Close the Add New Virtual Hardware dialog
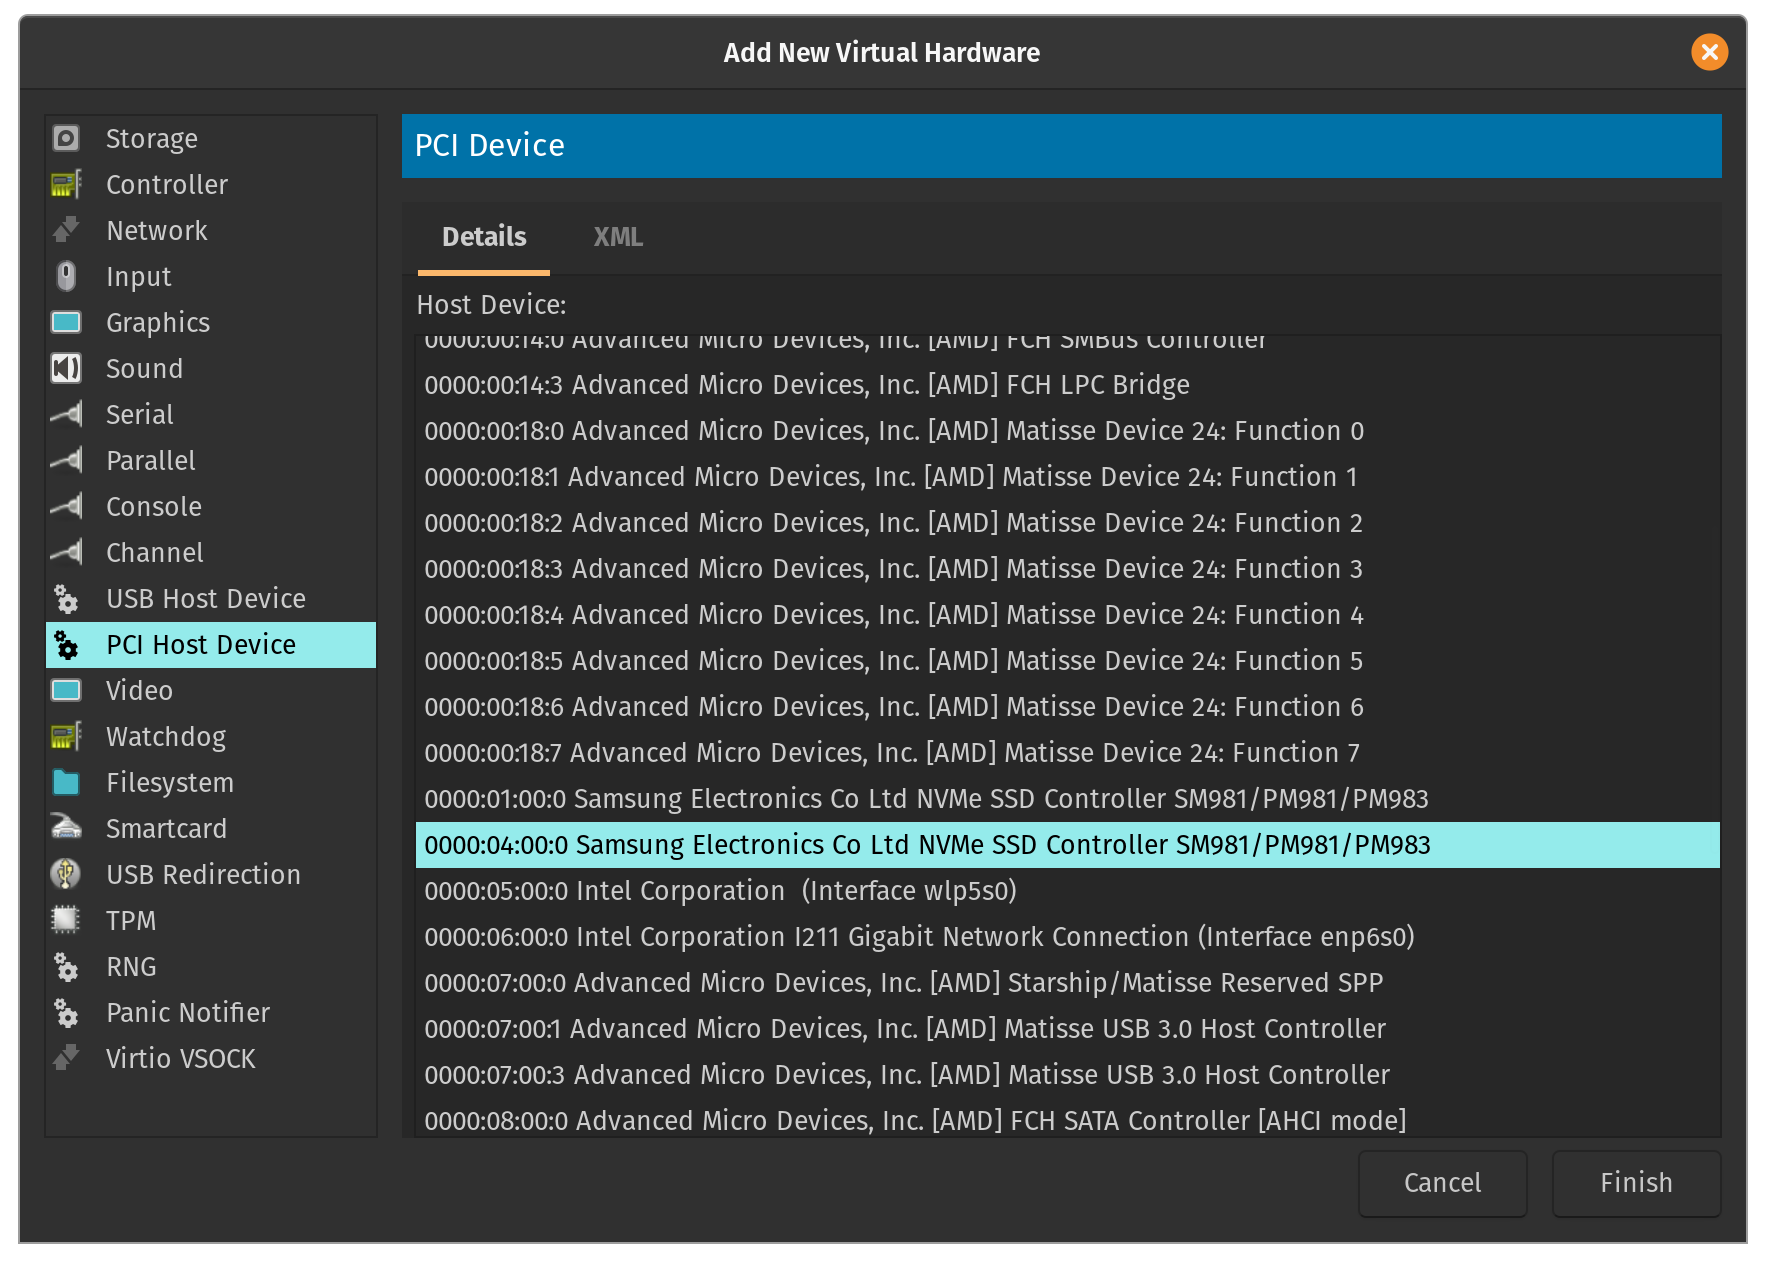The height and width of the screenshot is (1262, 1766). [x=1709, y=52]
